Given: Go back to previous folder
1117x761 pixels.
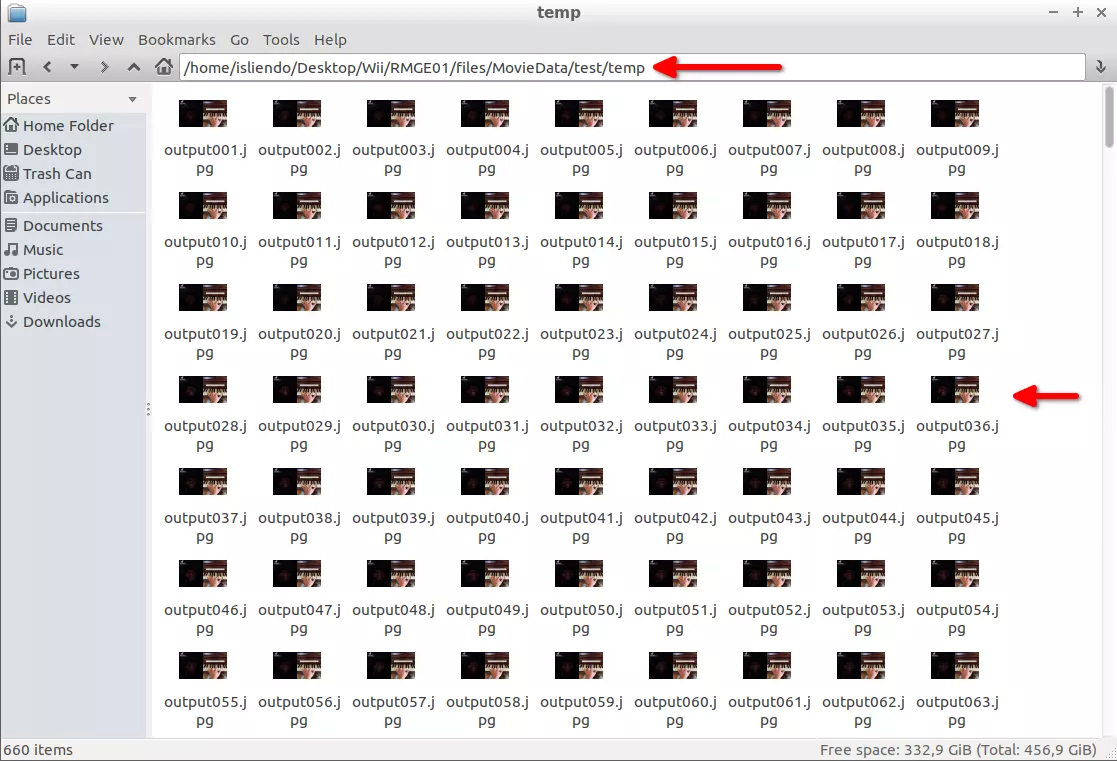Looking at the screenshot, I should coord(47,67).
